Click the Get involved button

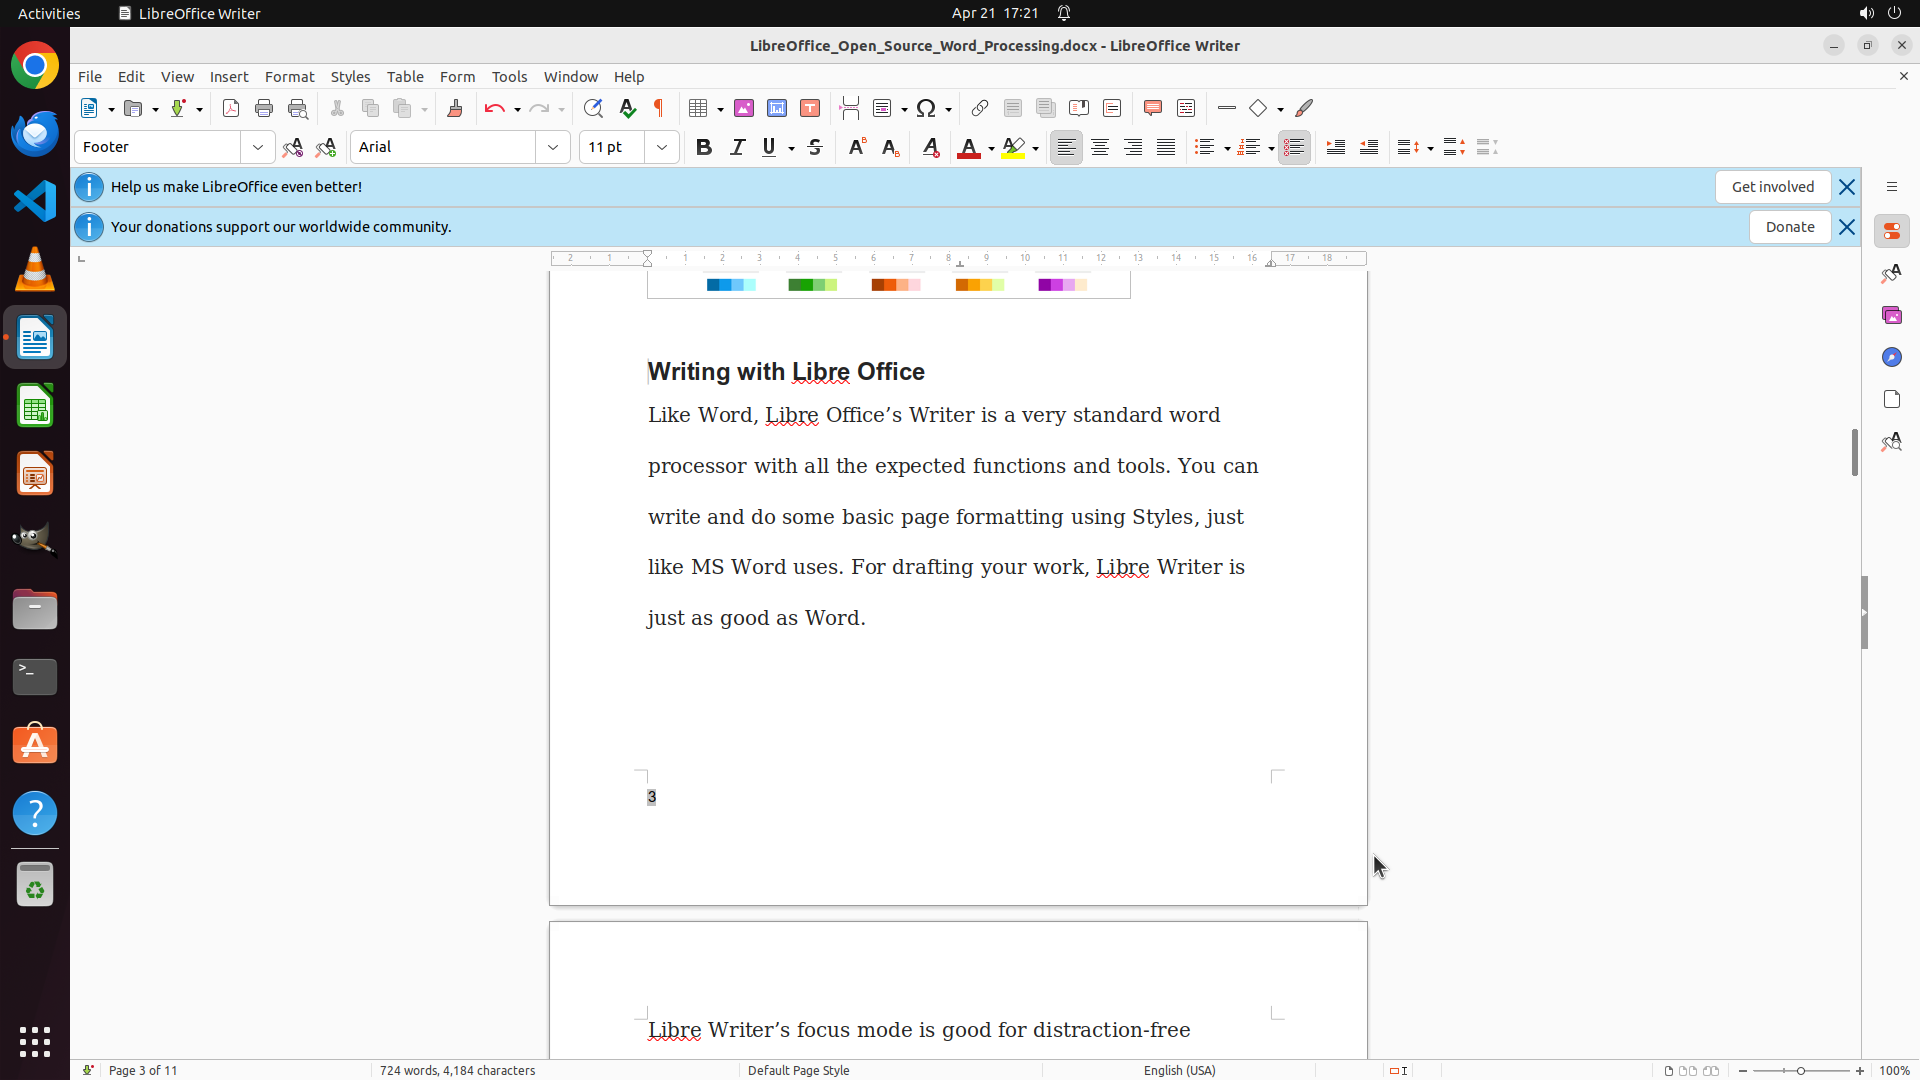point(1772,187)
